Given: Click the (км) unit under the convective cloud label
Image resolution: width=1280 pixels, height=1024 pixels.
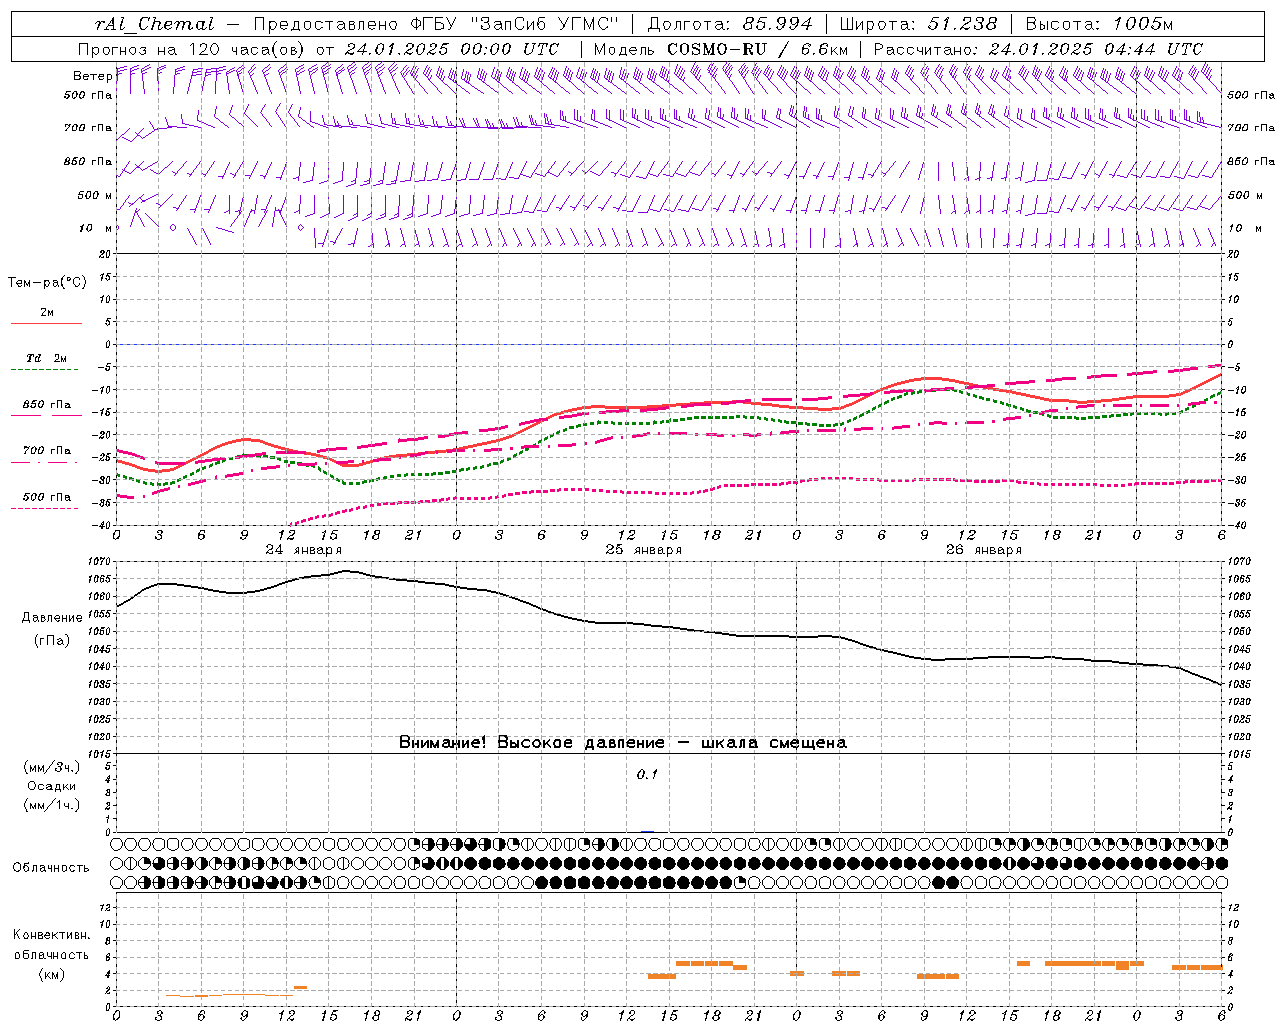Looking at the screenshot, I should [x=51, y=974].
